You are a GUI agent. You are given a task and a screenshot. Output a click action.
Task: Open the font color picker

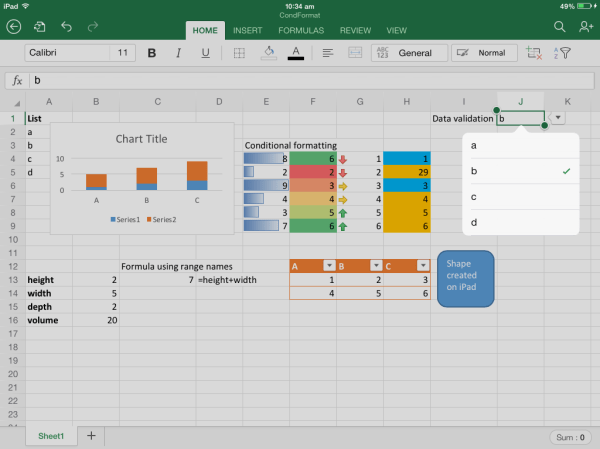pyautogui.click(x=296, y=53)
